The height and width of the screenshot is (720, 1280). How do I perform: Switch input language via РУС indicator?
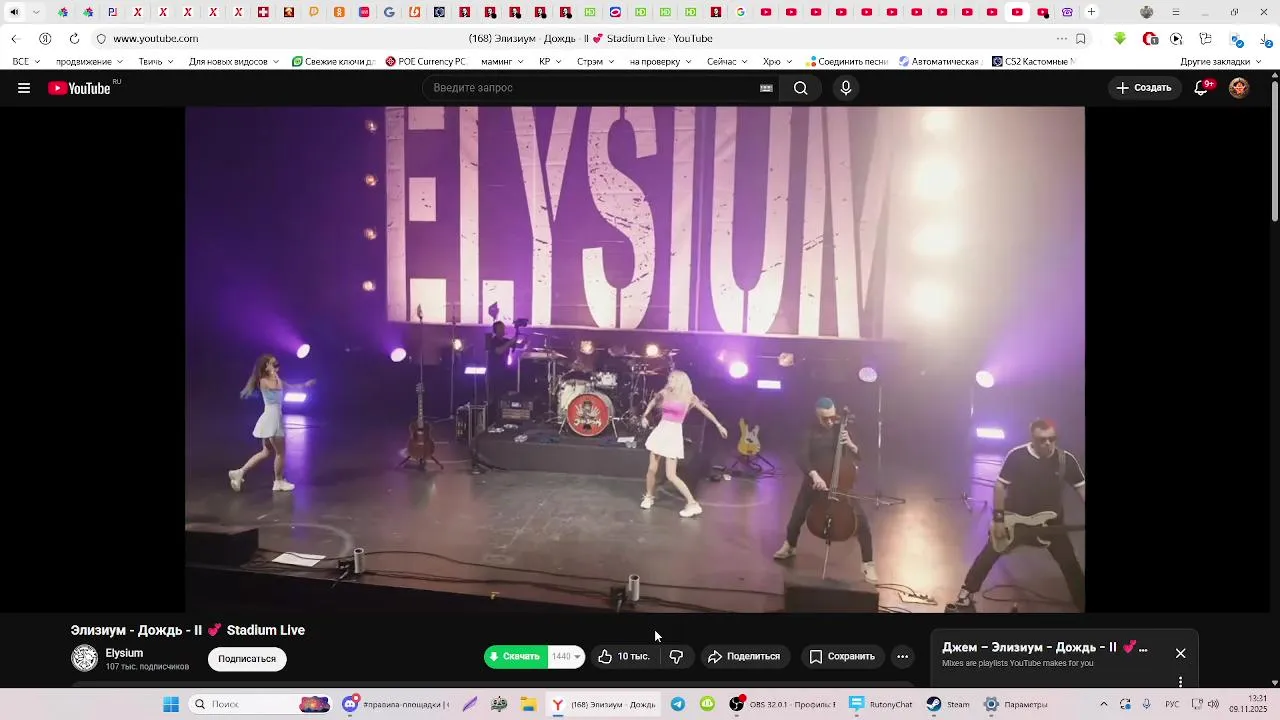[1173, 704]
